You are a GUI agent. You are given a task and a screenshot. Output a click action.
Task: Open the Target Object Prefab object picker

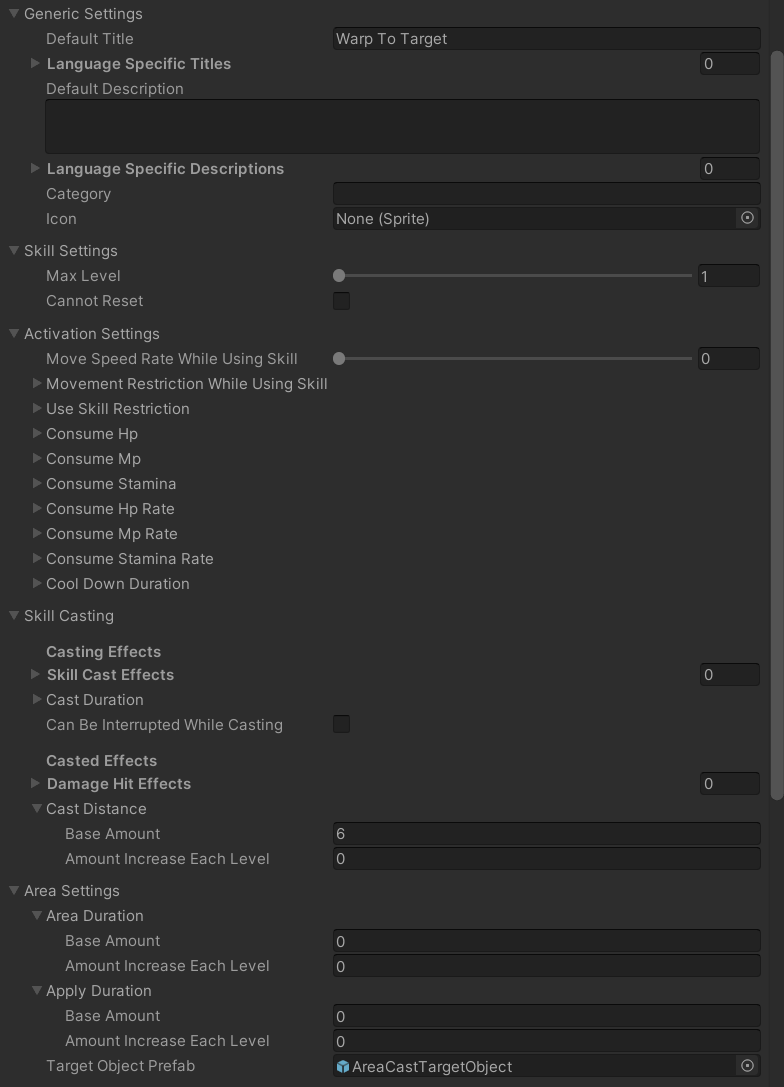pyautogui.click(x=748, y=1066)
